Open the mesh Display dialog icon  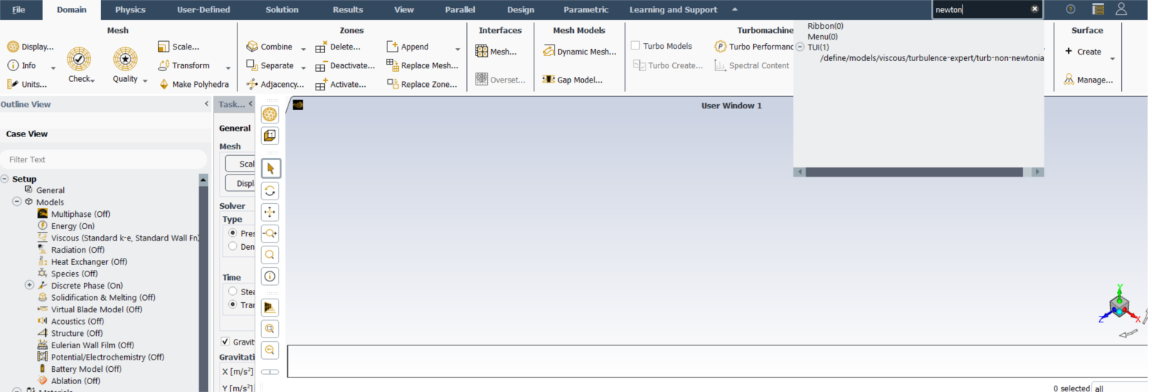tap(13, 46)
